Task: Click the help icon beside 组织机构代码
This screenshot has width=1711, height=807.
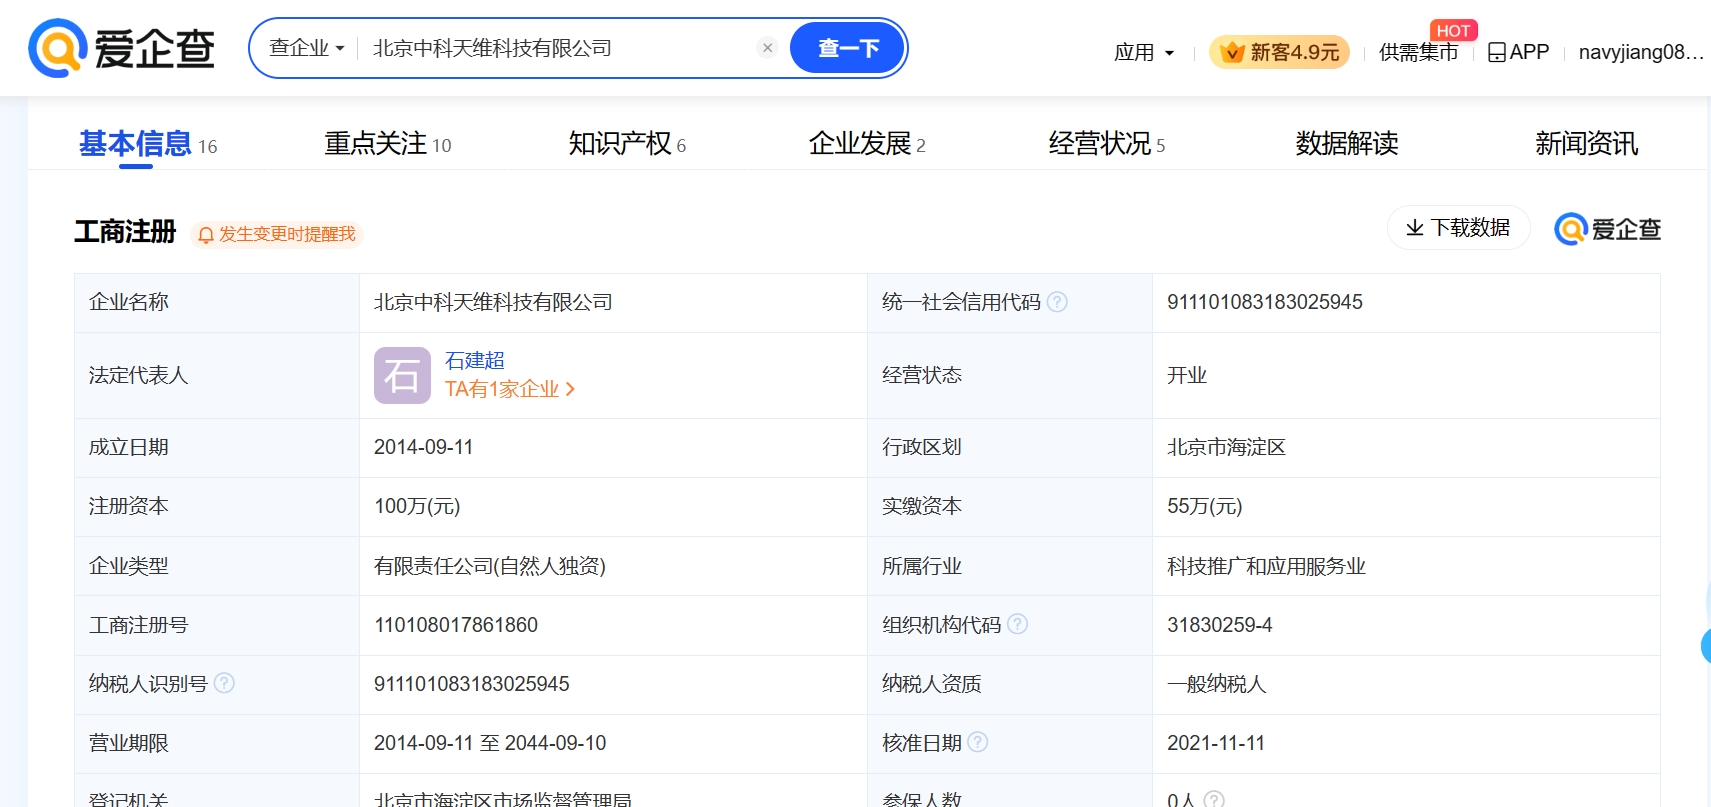Action: [1017, 624]
